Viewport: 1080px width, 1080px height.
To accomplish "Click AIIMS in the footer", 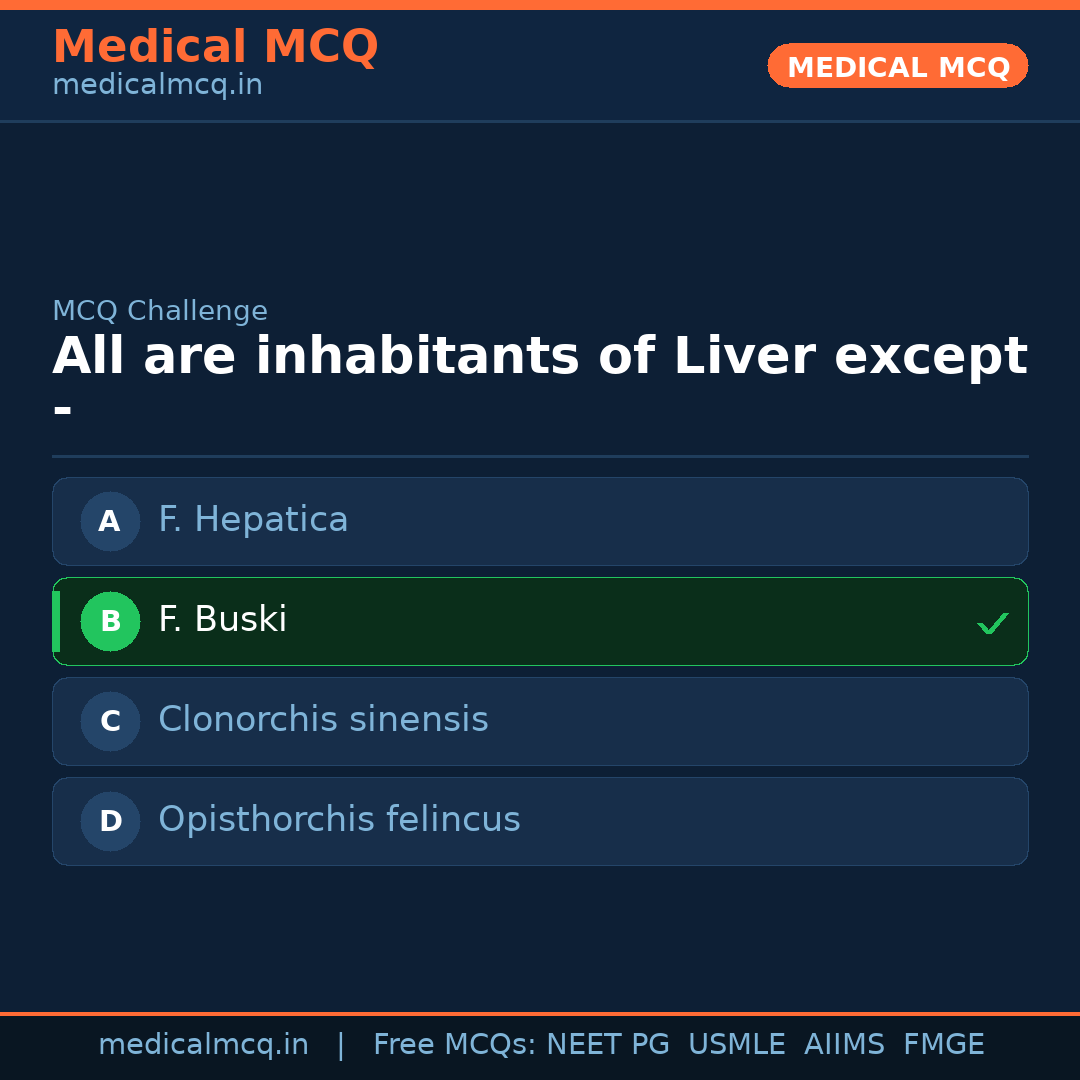I will [844, 1045].
